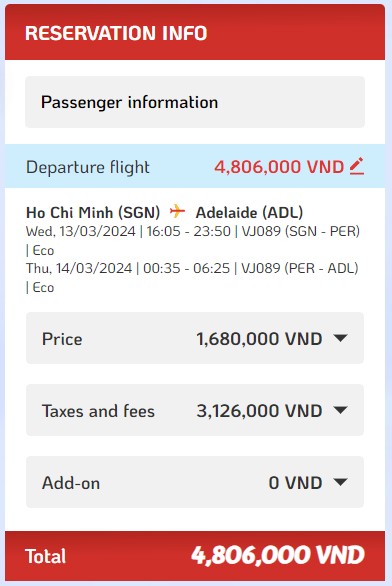Expand the Add-on dropdown arrow
Image resolution: width=392 pixels, height=586 pixels.
coord(340,482)
